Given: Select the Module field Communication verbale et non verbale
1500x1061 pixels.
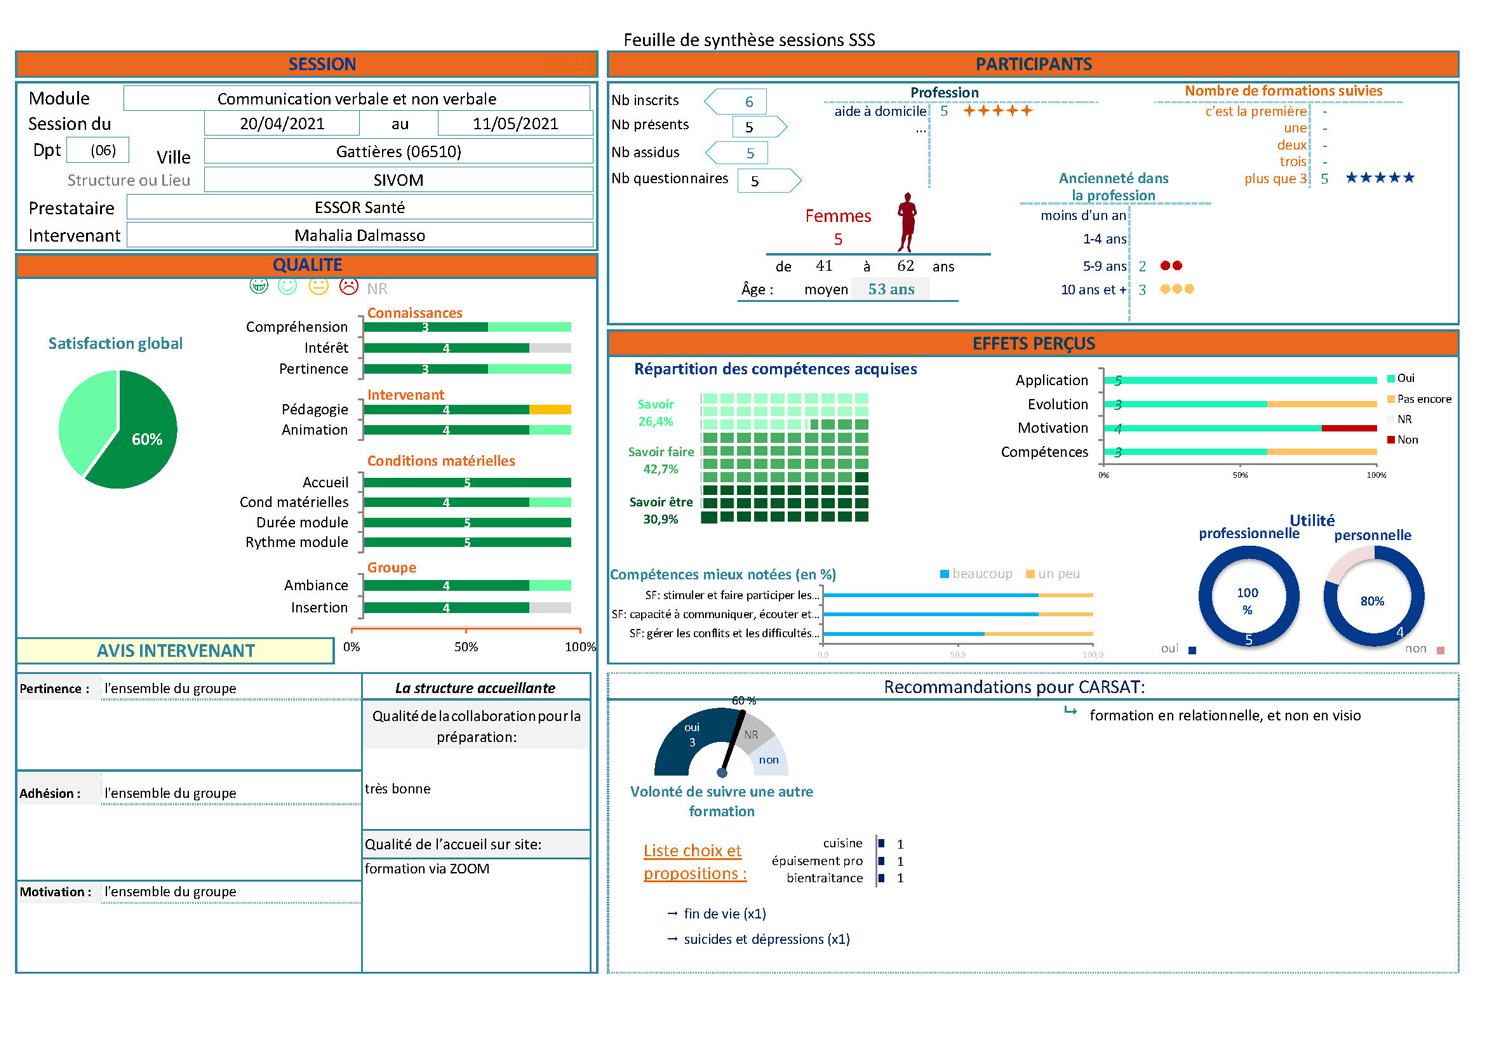Looking at the screenshot, I should (357, 98).
